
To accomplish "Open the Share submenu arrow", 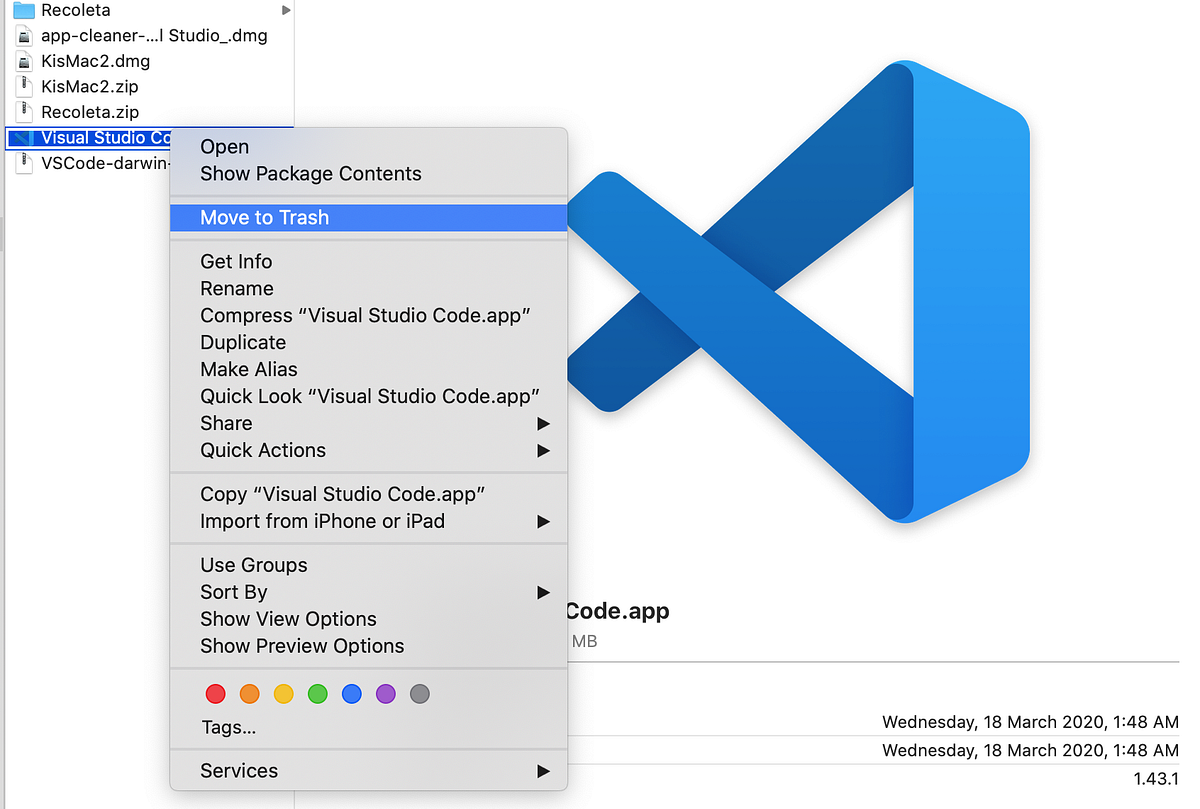I will [x=543, y=424].
